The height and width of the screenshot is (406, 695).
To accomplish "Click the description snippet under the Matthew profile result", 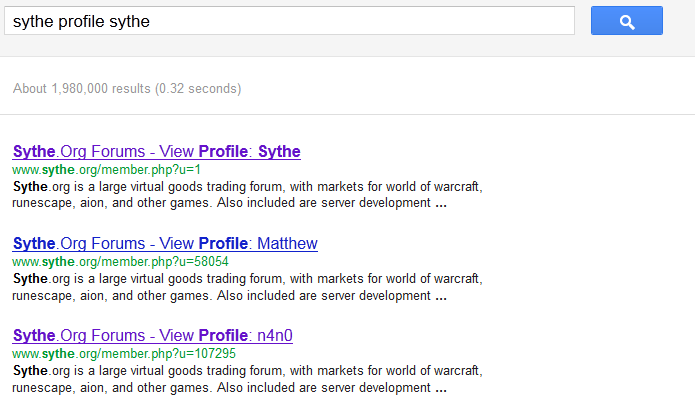I will coord(247,287).
